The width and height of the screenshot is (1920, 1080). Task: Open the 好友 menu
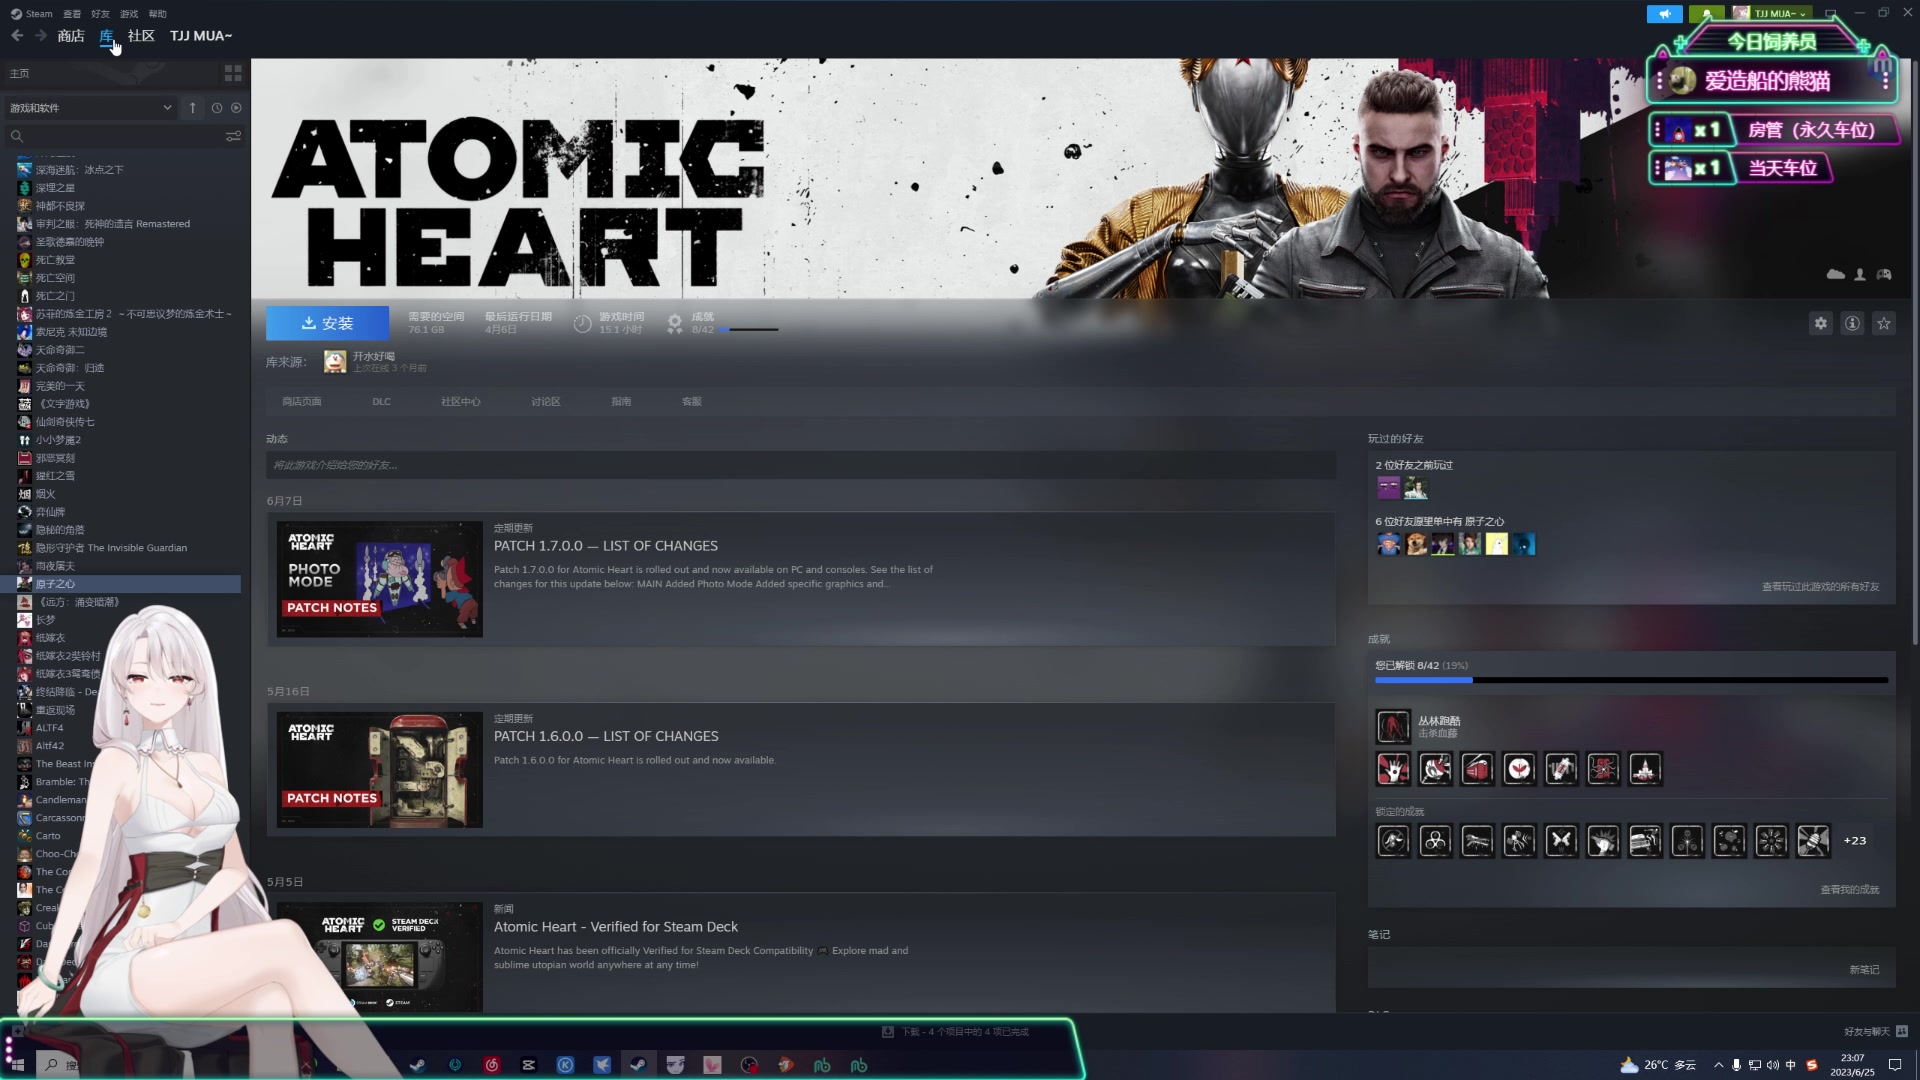click(x=101, y=14)
